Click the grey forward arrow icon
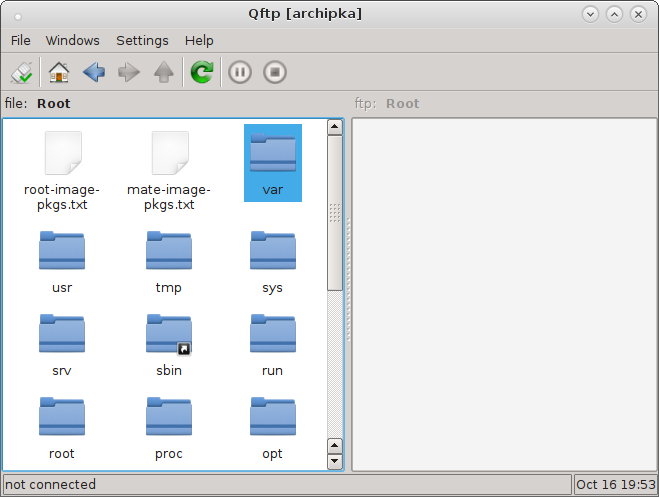This screenshot has height=497, width=659. pyautogui.click(x=129, y=72)
